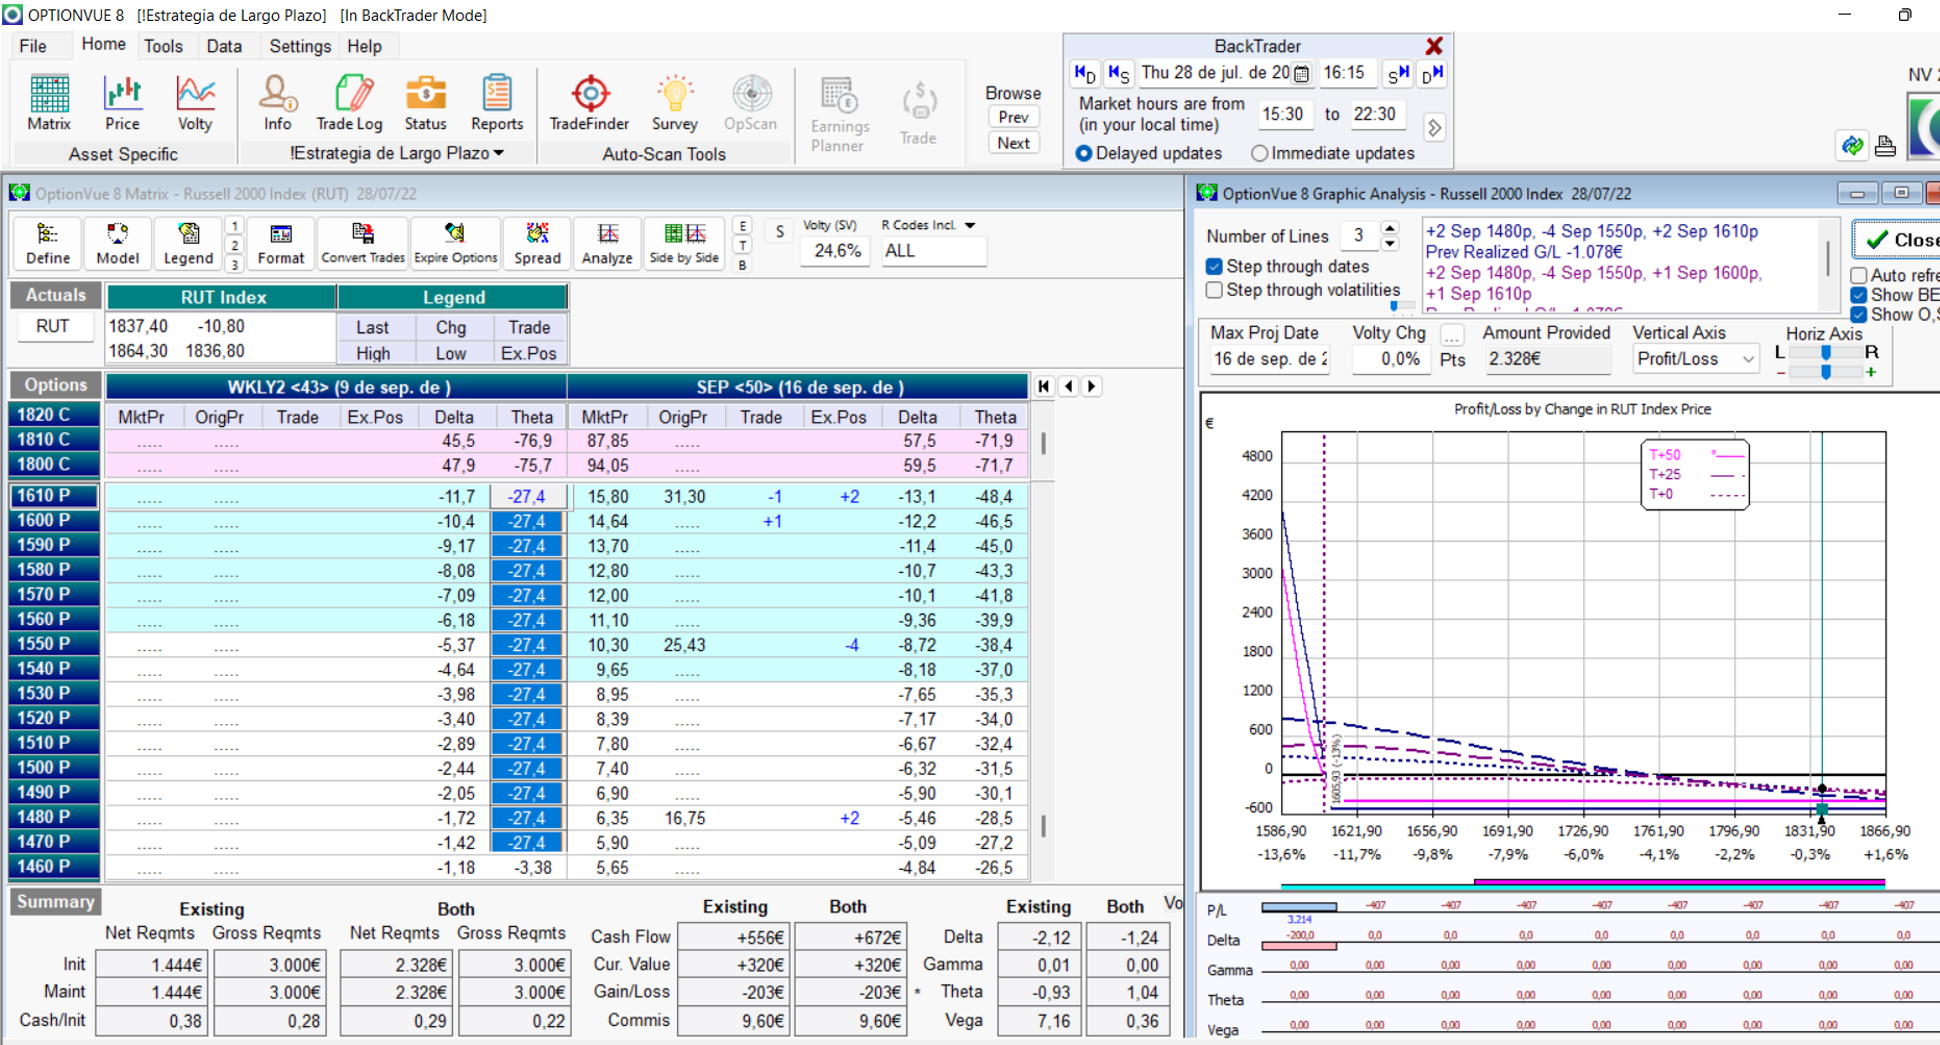Click the Define matrix button

[x=47, y=243]
